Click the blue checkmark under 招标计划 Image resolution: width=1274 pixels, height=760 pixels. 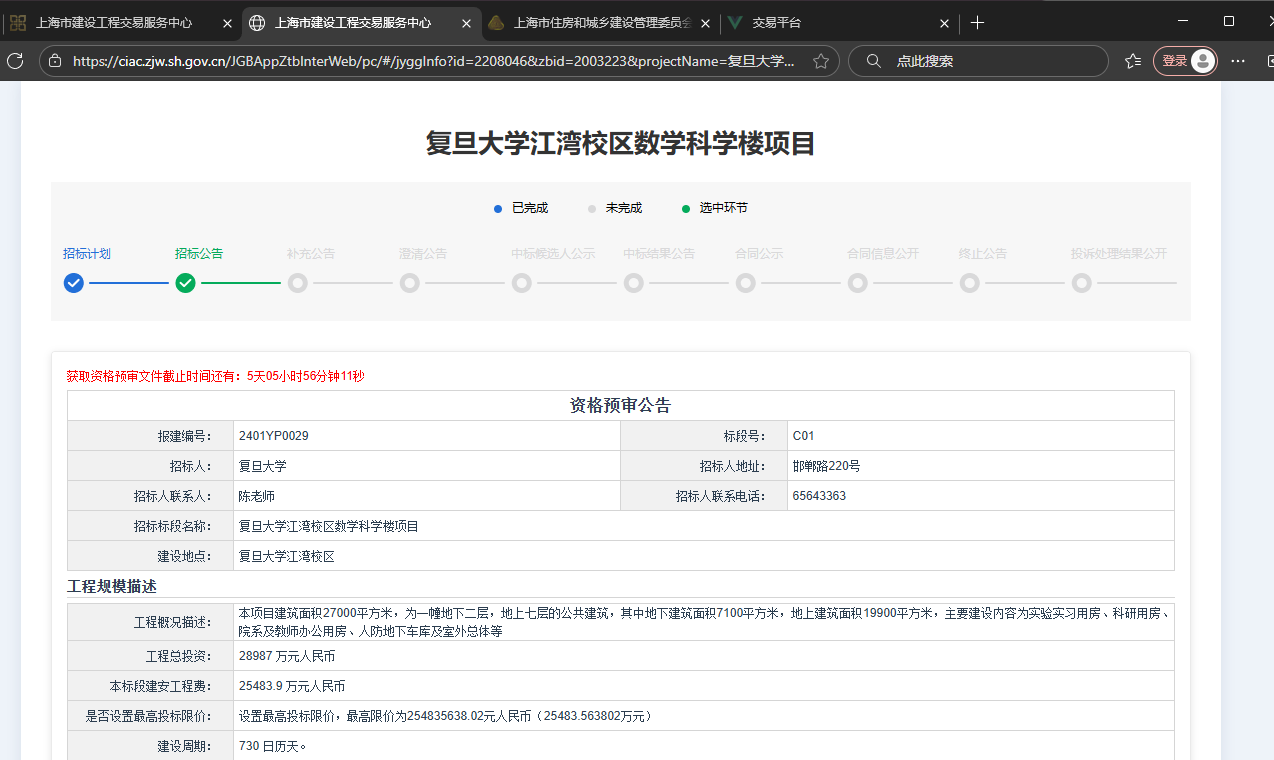73,283
